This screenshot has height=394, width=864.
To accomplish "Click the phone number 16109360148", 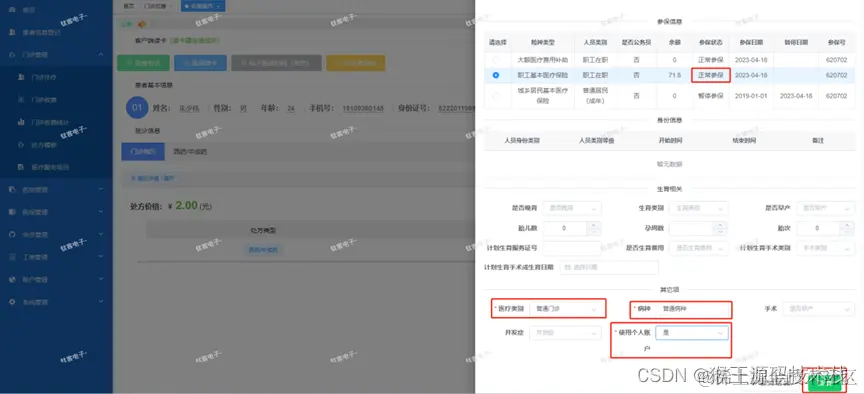I will (362, 109).
